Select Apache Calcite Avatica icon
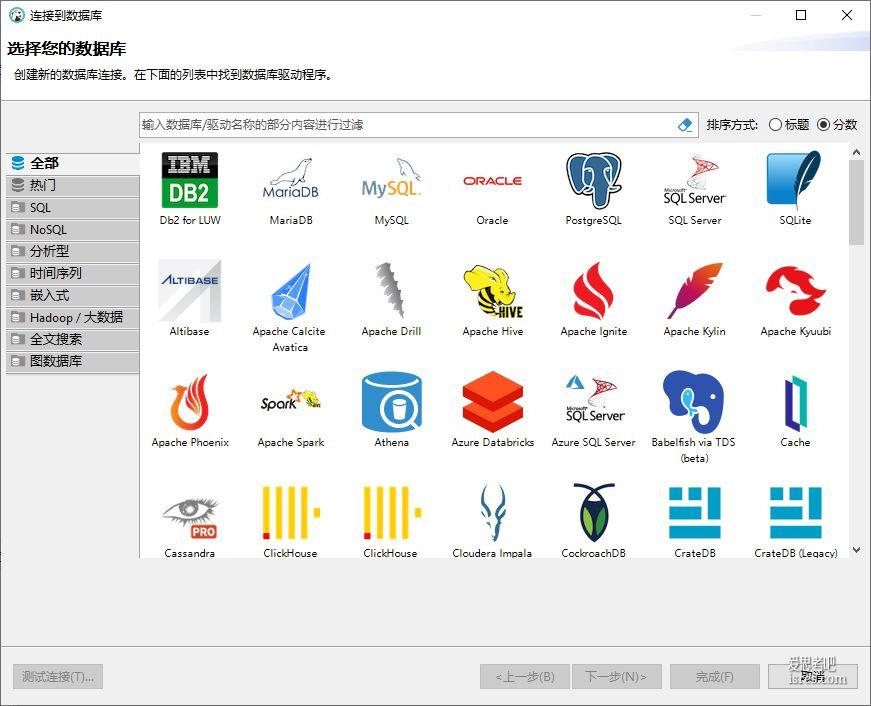The height and width of the screenshot is (706, 871). pyautogui.click(x=291, y=291)
